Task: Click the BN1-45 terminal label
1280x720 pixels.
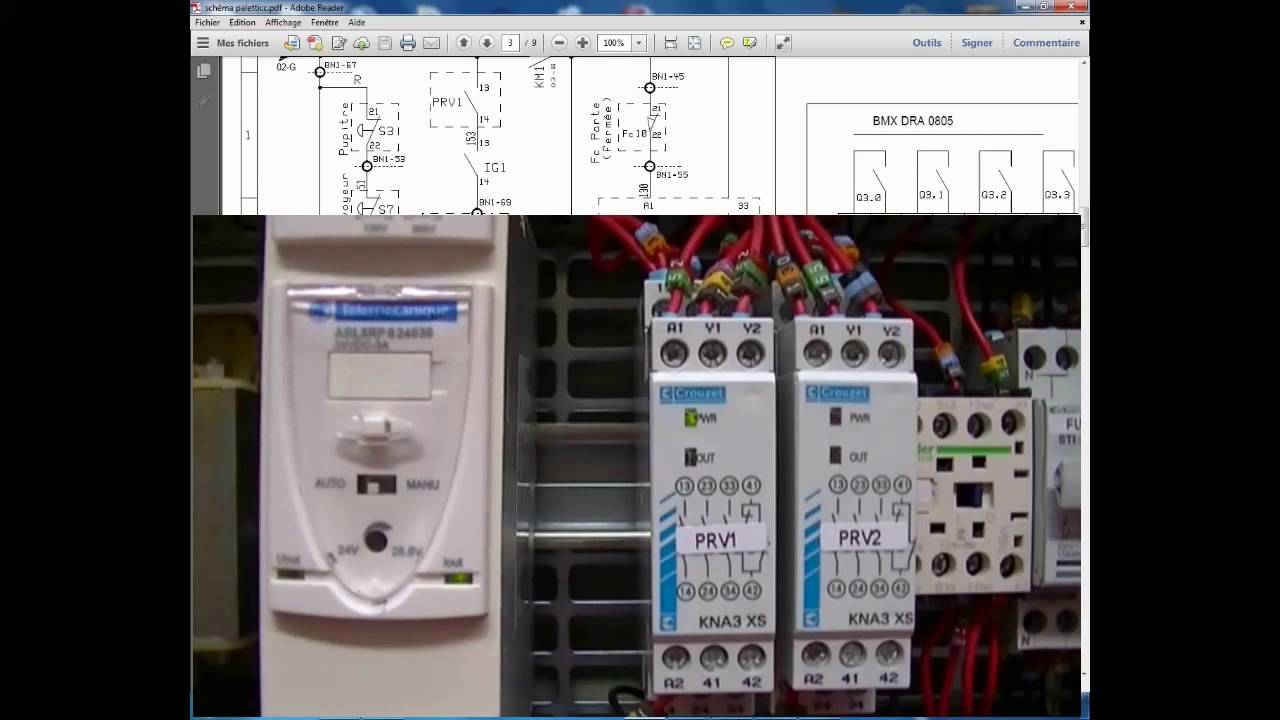Action: point(668,76)
